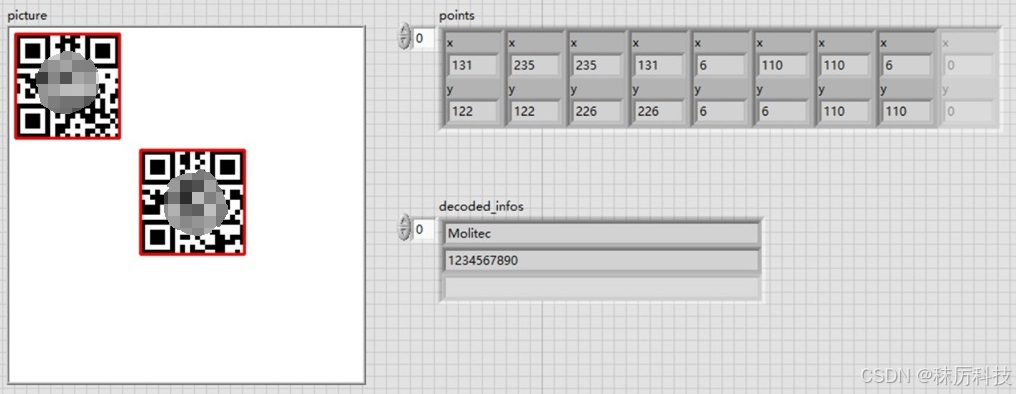Click y value 226 paired with x 235
This screenshot has height=394, width=1016.
[596, 111]
